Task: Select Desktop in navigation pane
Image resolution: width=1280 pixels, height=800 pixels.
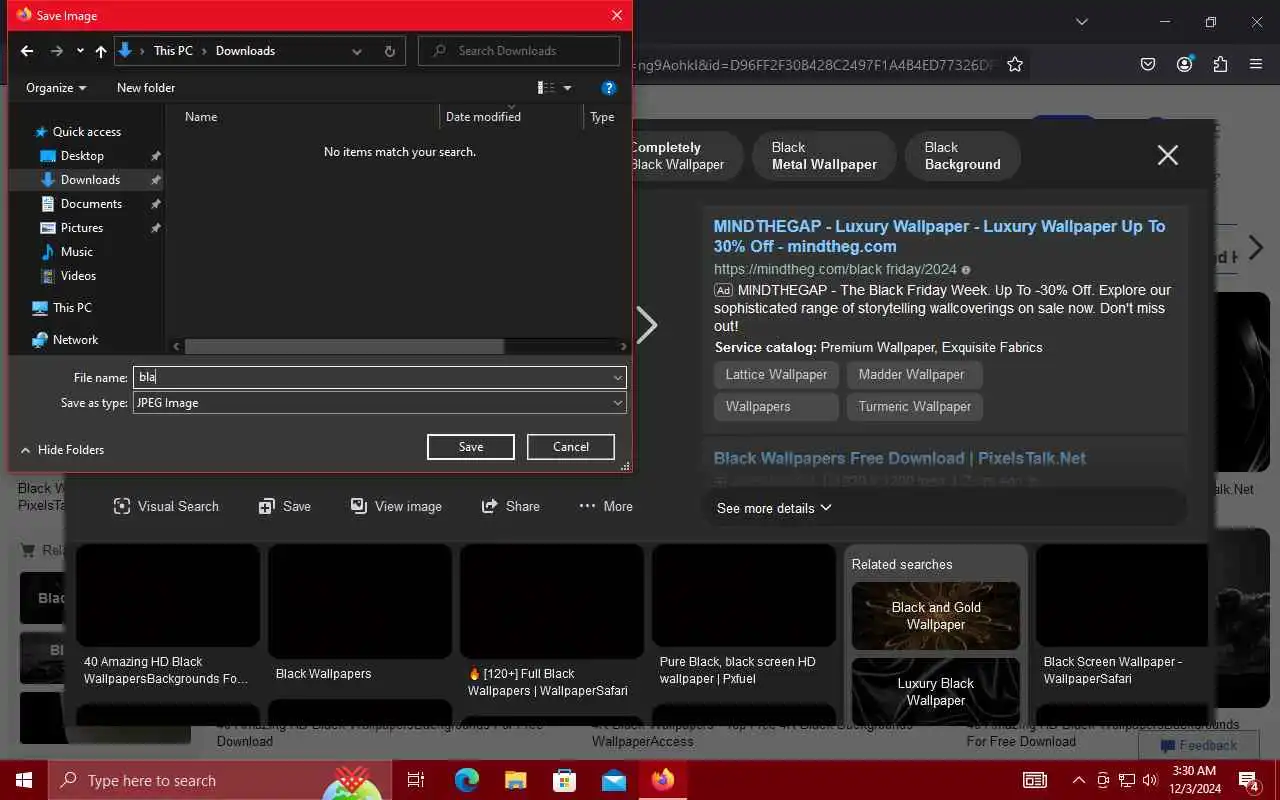Action: click(x=82, y=156)
